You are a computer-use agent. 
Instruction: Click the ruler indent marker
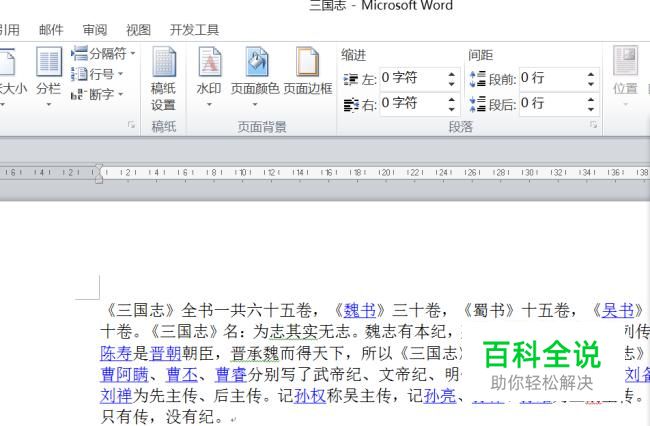click(99, 173)
